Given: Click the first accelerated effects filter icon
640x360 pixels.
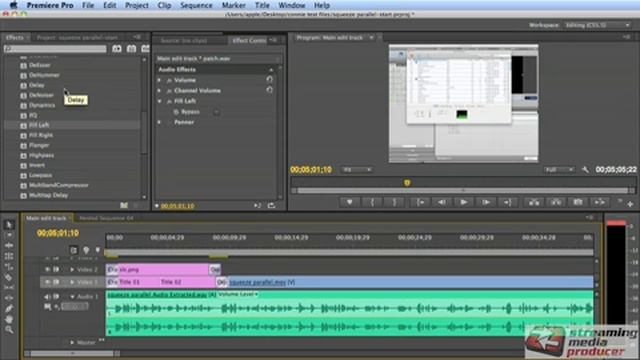Looking at the screenshot, I should click(x=117, y=49).
